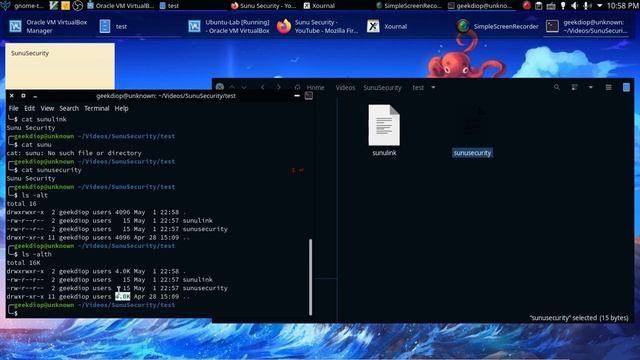Click Xournal entry in top panel
The width and height of the screenshot is (640, 360).
319,6
